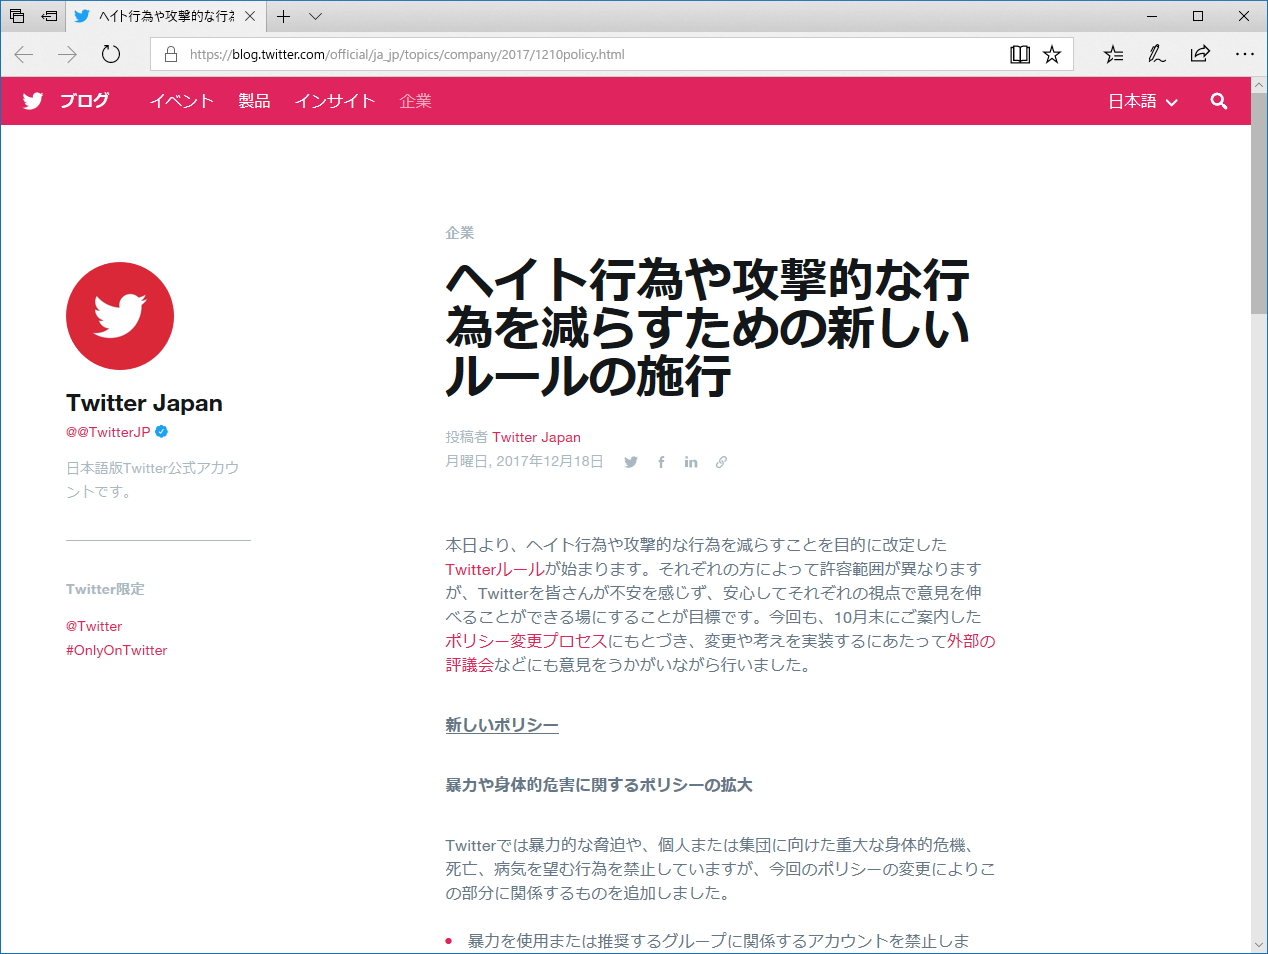Follow the #OnlyOnTwitter hashtag link
The height and width of the screenshot is (954, 1268).
pos(115,649)
